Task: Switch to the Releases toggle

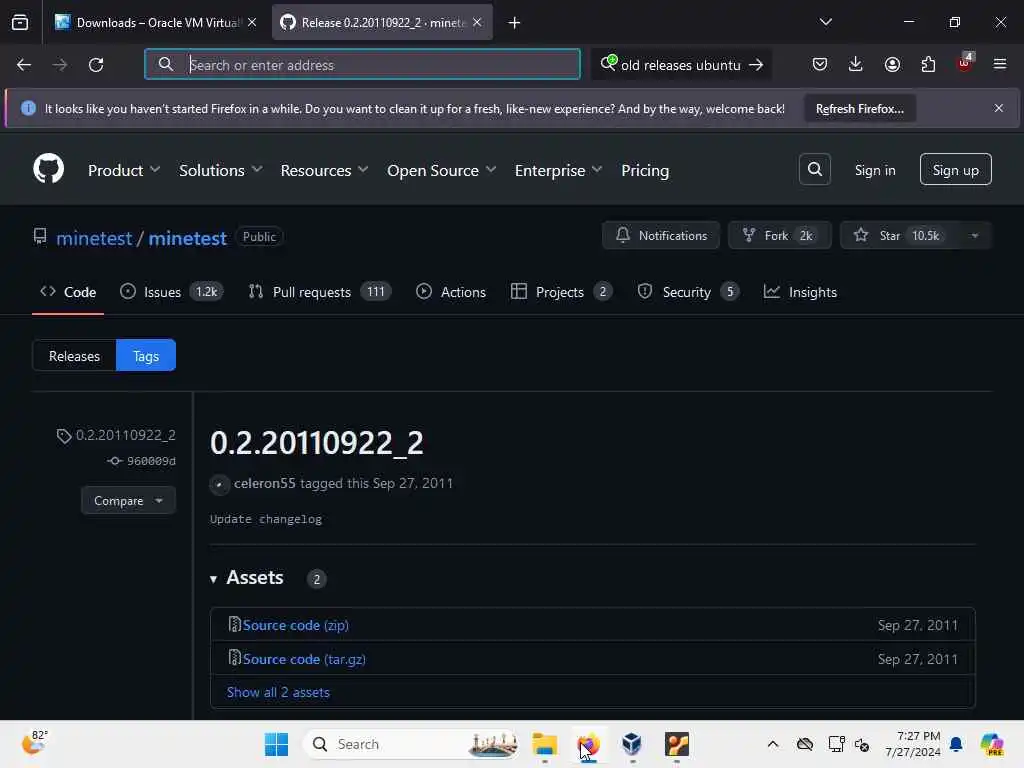Action: coord(74,356)
